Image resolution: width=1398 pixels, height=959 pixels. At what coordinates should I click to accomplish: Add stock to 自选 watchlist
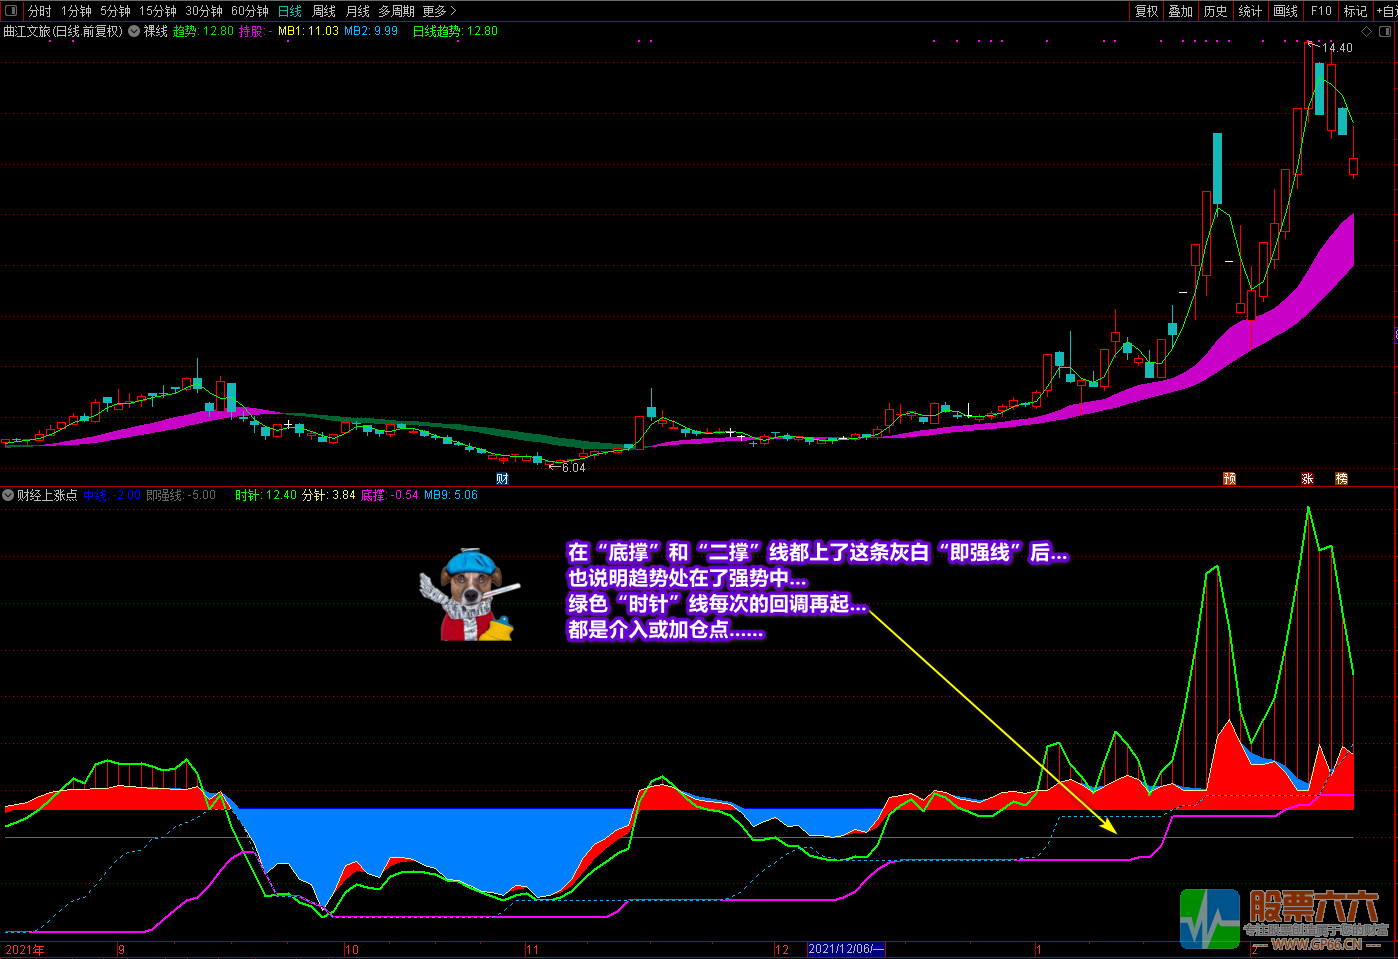point(1386,11)
